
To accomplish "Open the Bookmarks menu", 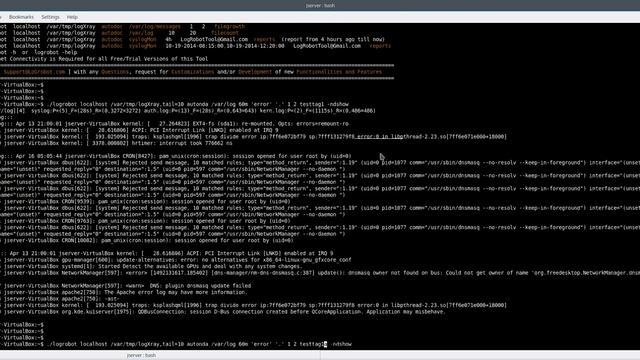I will coord(21,17).
